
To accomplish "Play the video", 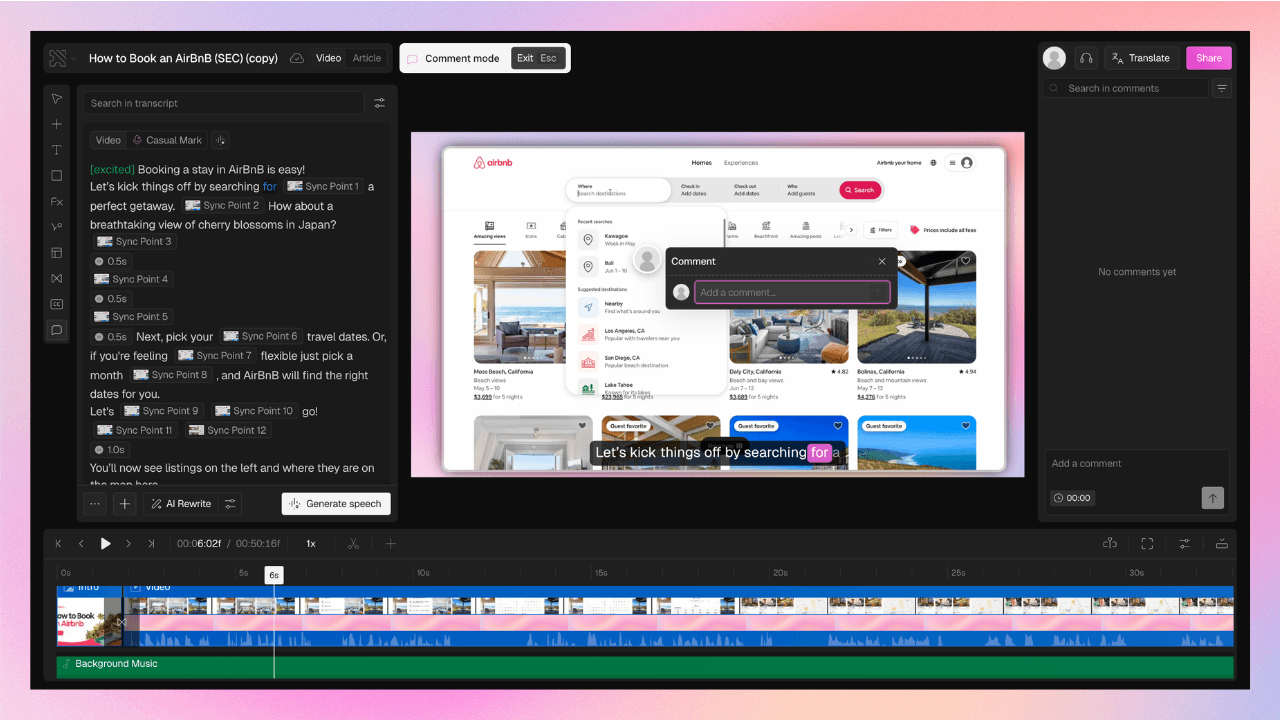I will [x=105, y=544].
